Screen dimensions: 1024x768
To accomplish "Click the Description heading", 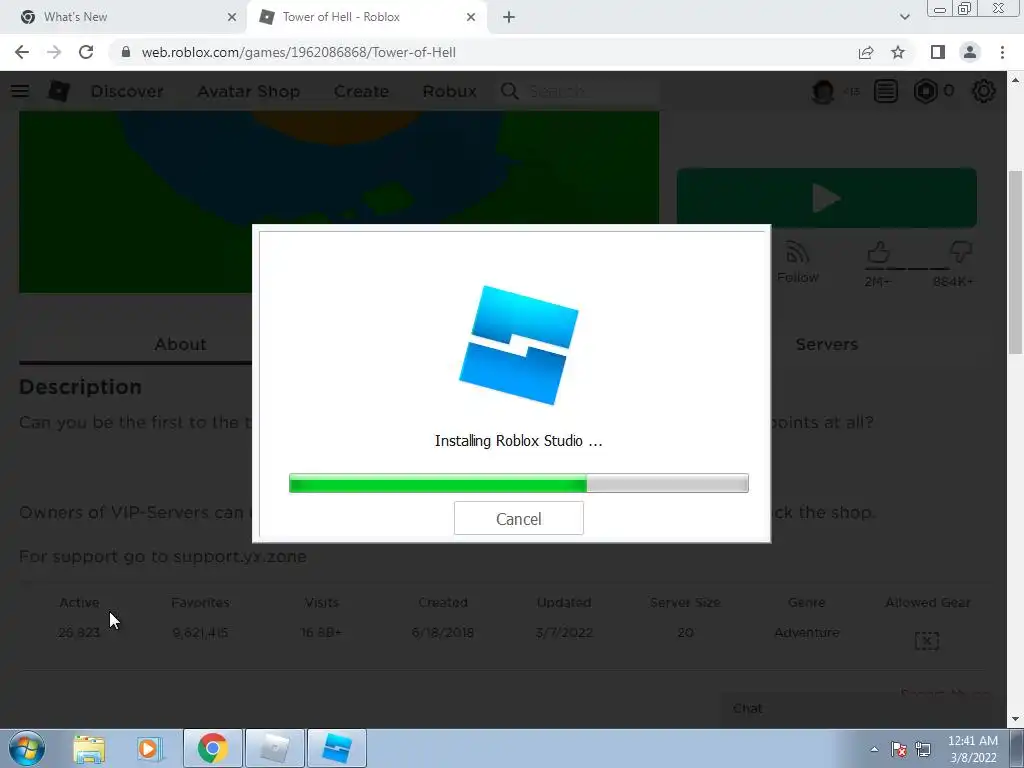I will click(80, 387).
